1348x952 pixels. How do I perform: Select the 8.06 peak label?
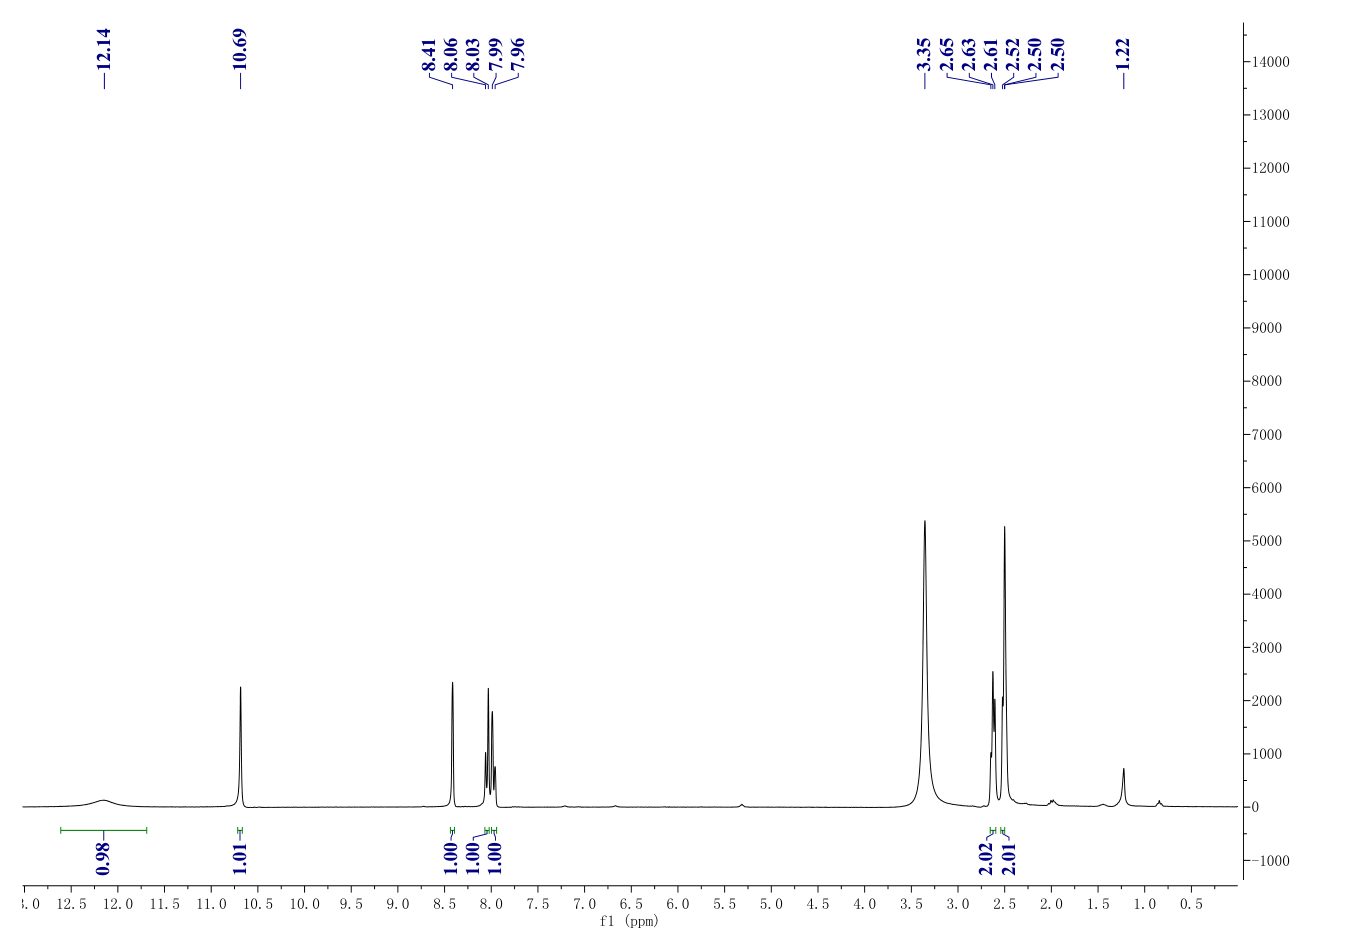pyautogui.click(x=450, y=55)
